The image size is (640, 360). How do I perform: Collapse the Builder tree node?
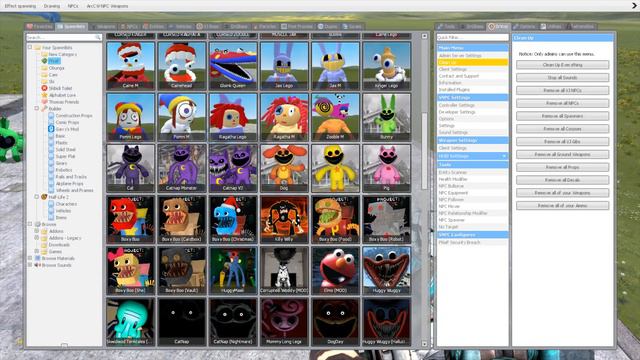(x=37, y=108)
